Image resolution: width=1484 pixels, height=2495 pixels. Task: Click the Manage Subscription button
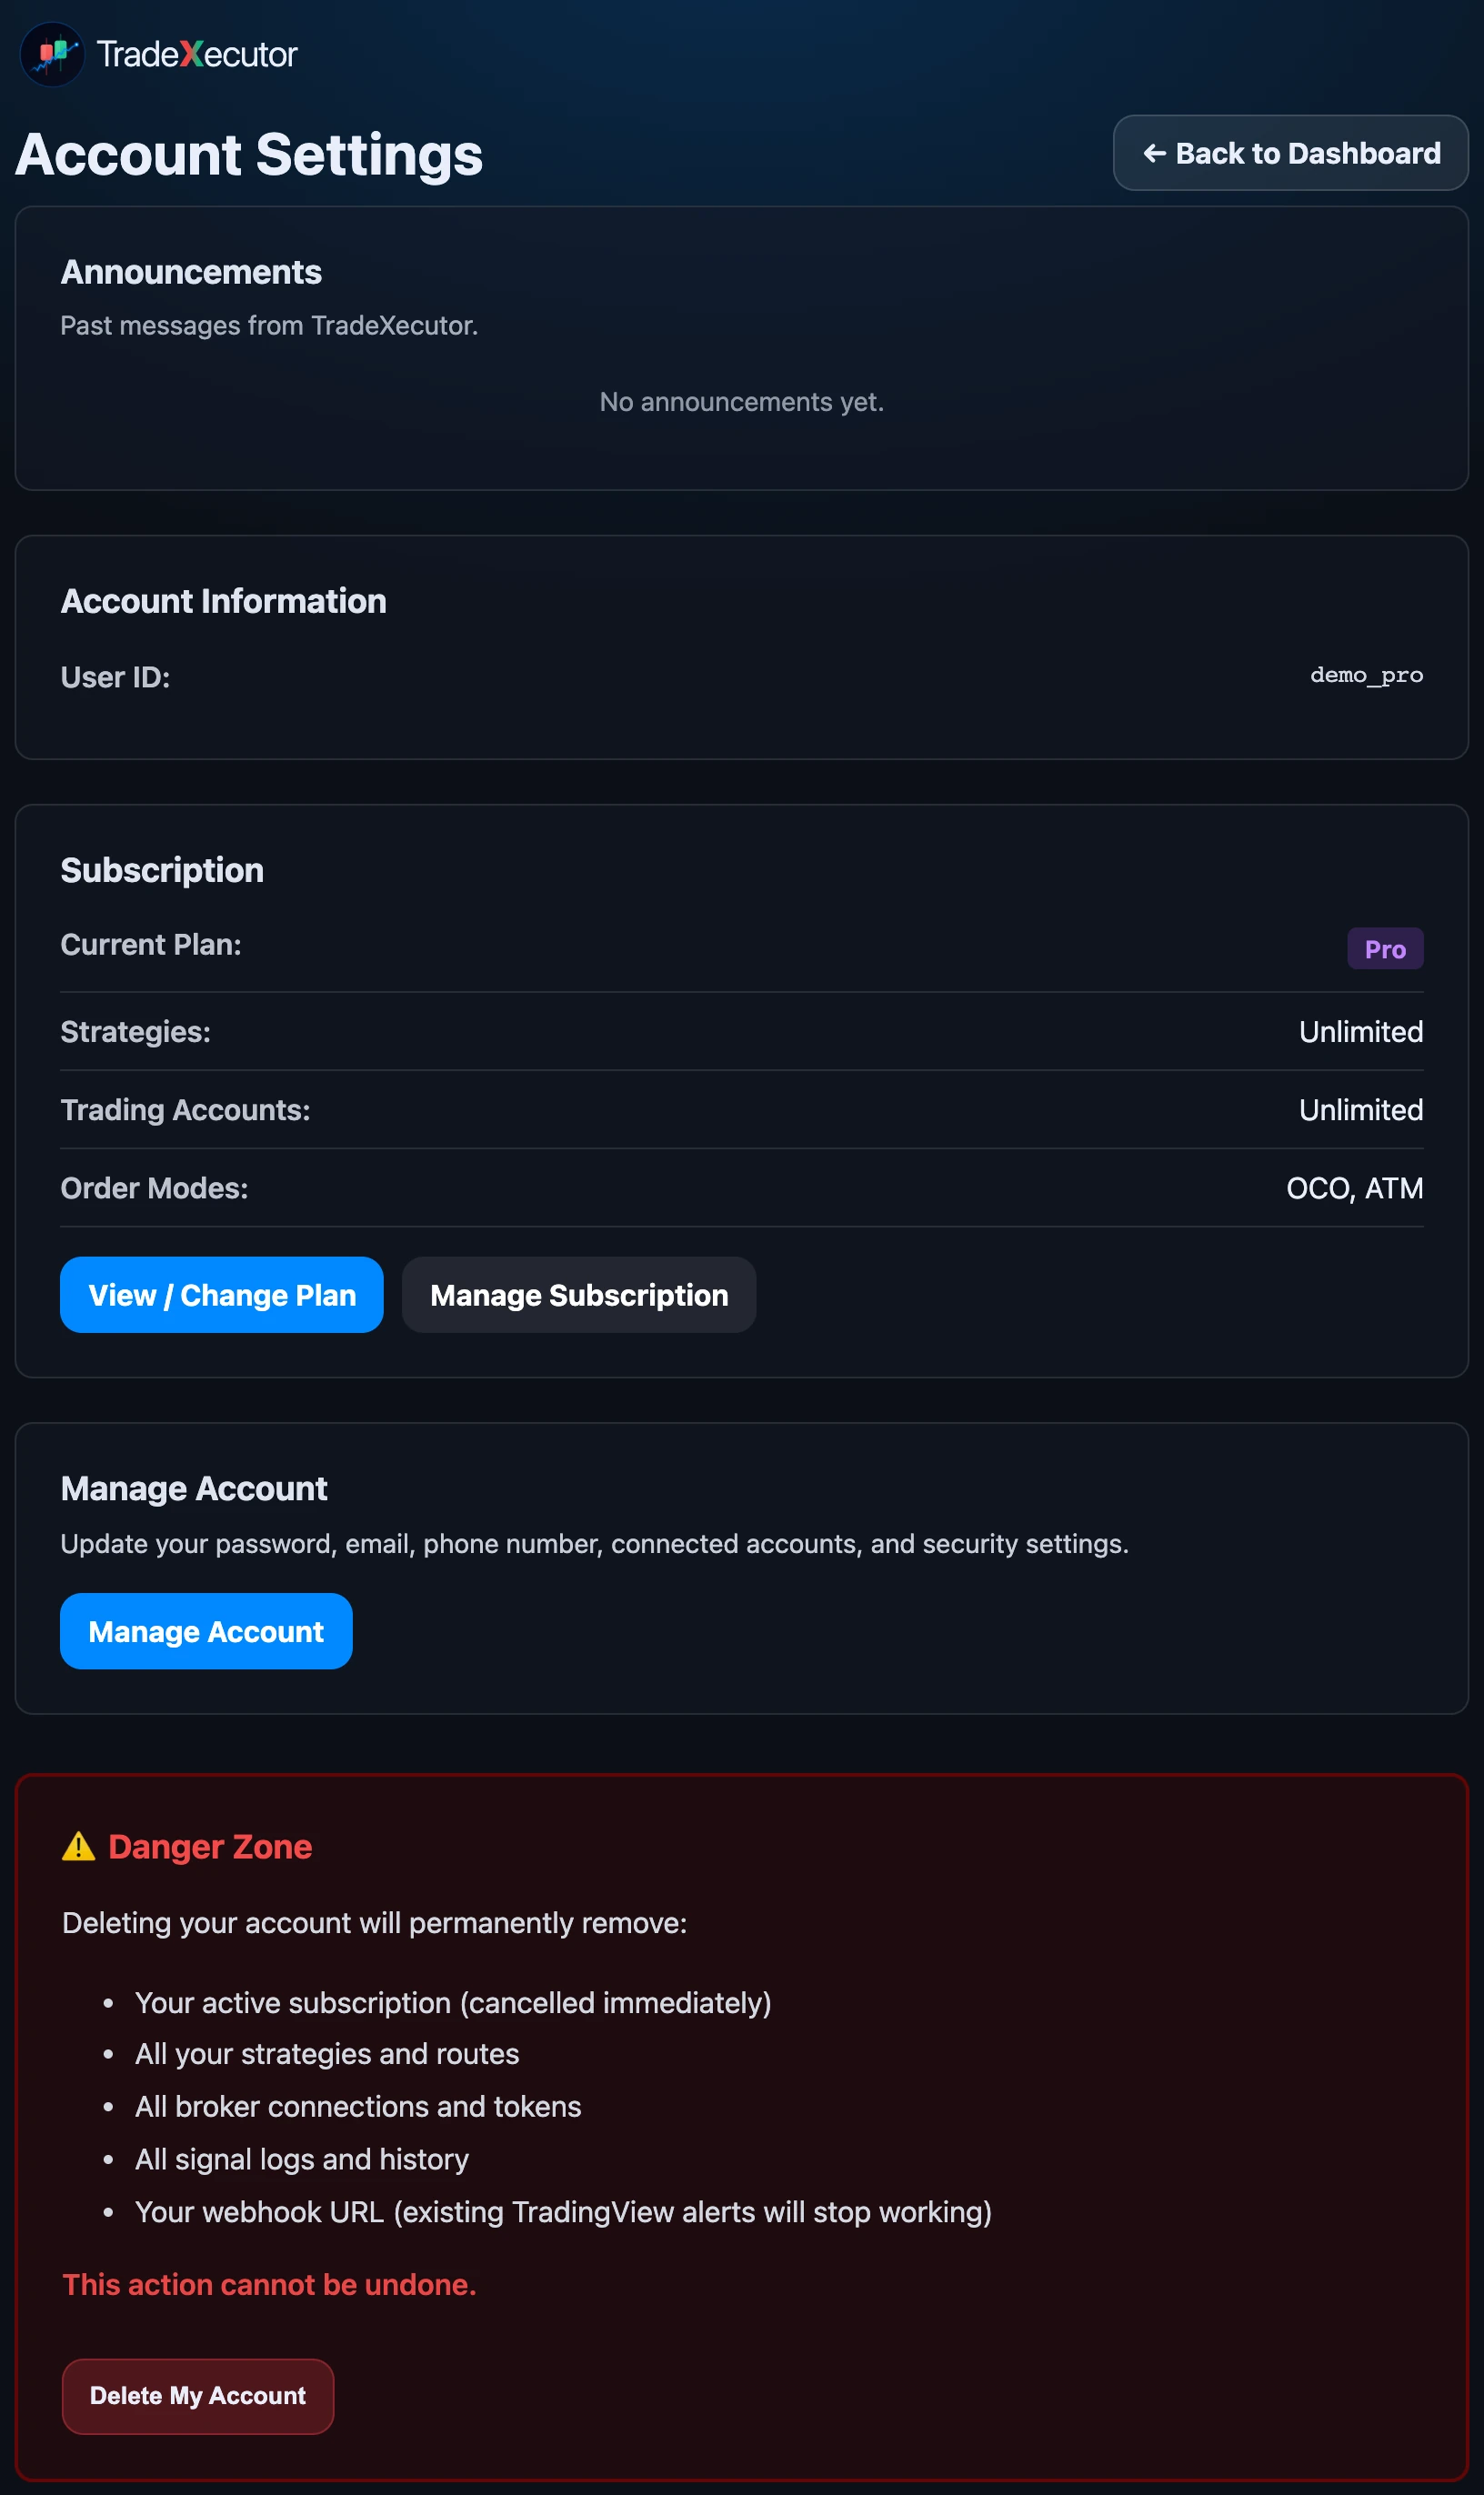[579, 1295]
